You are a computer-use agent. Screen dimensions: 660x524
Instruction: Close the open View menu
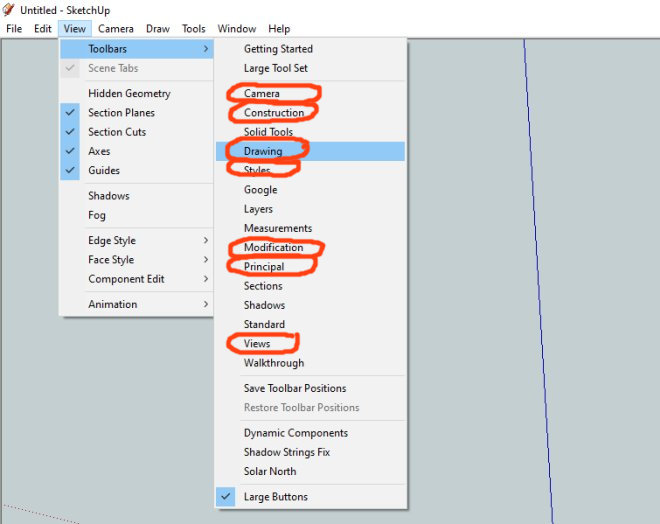point(75,29)
